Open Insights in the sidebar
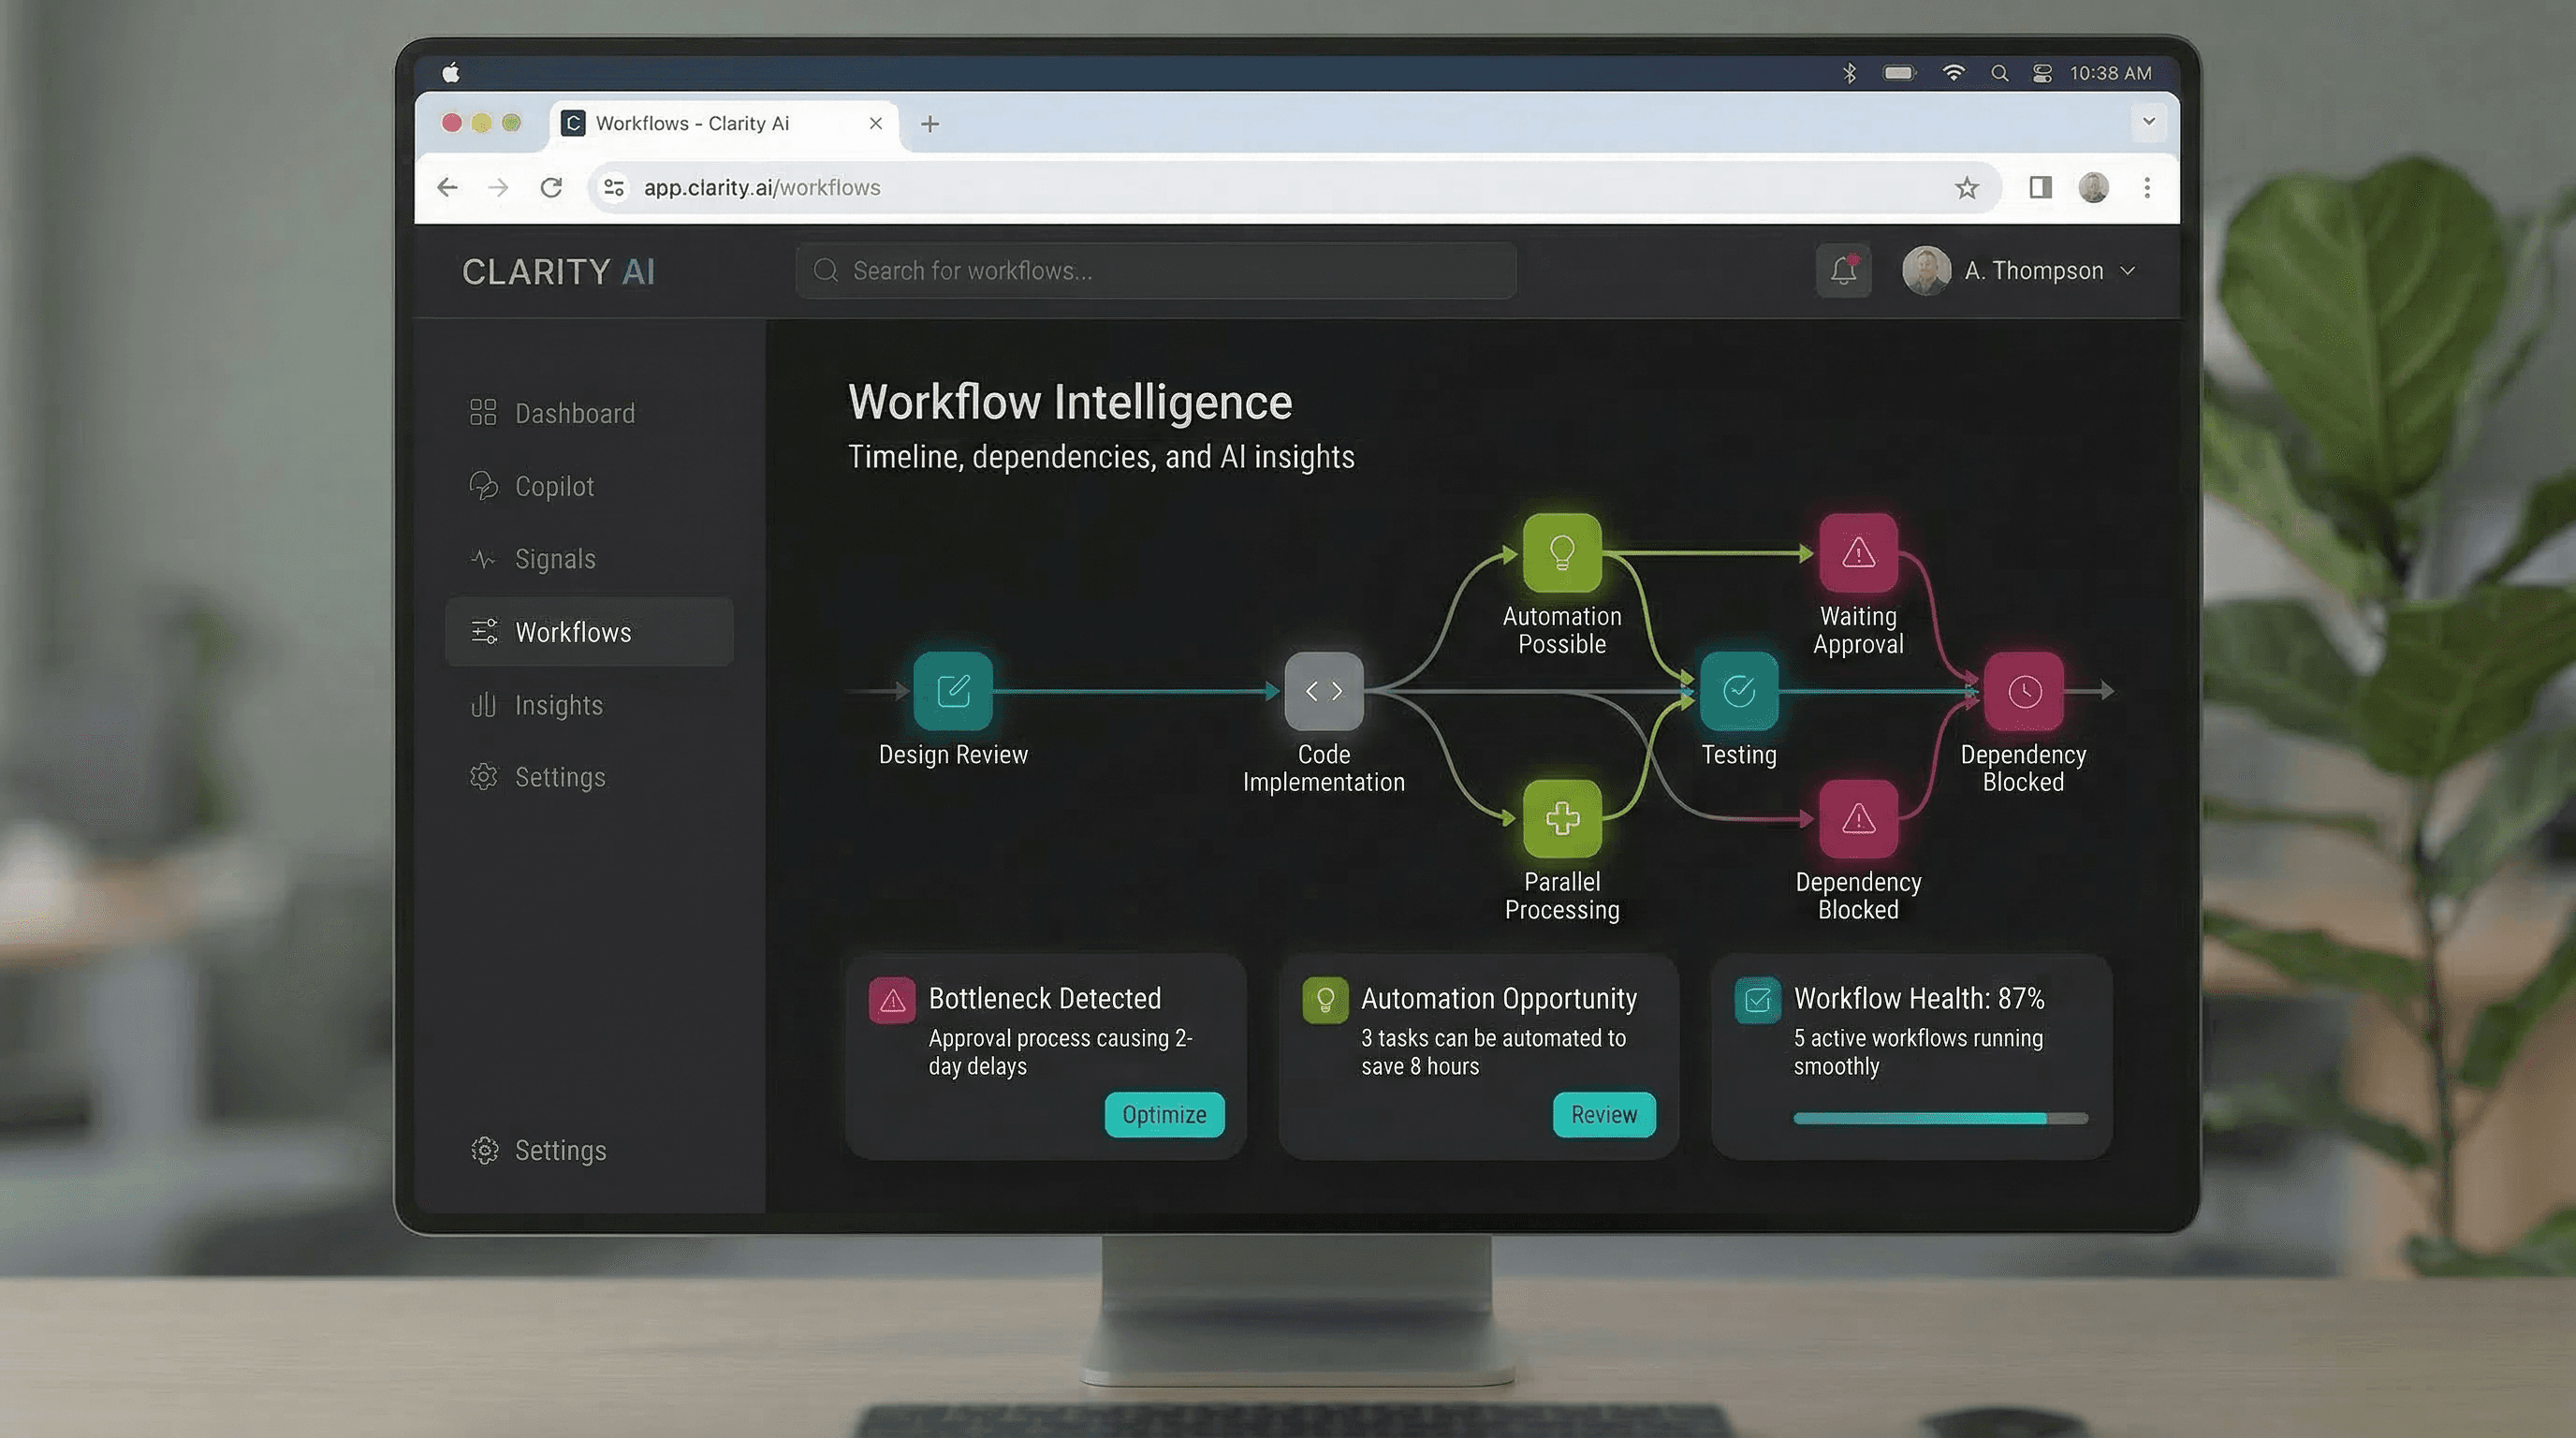This screenshot has height=1438, width=2576. tap(558, 705)
